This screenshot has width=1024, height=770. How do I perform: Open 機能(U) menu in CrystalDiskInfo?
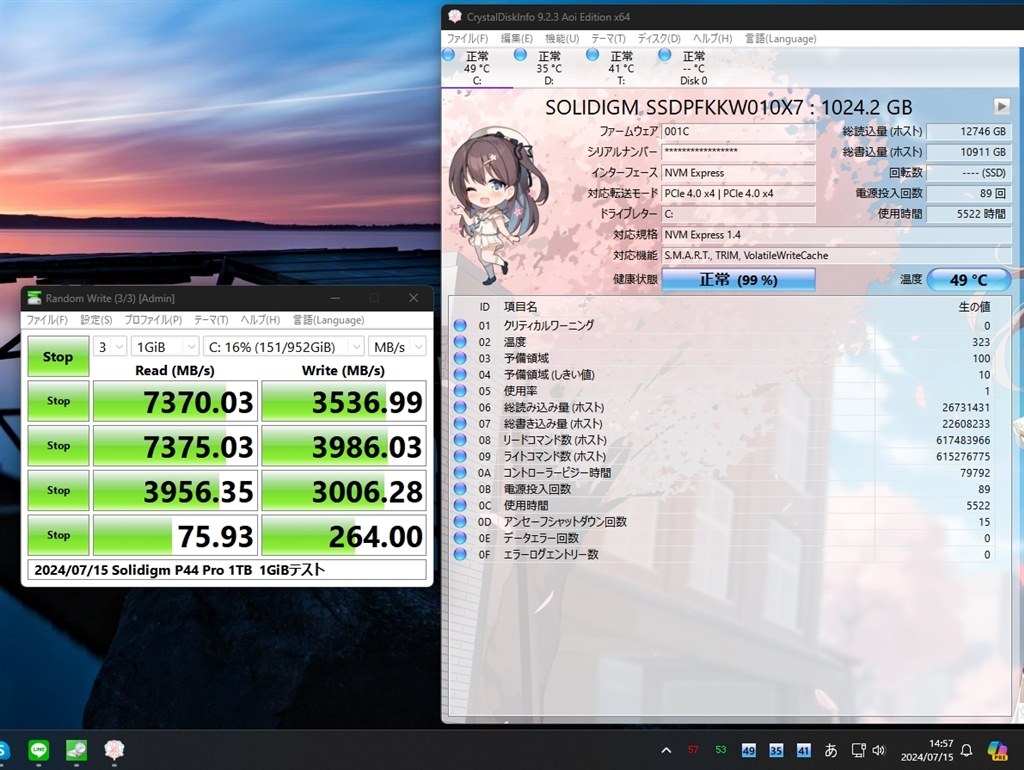pyautogui.click(x=562, y=39)
